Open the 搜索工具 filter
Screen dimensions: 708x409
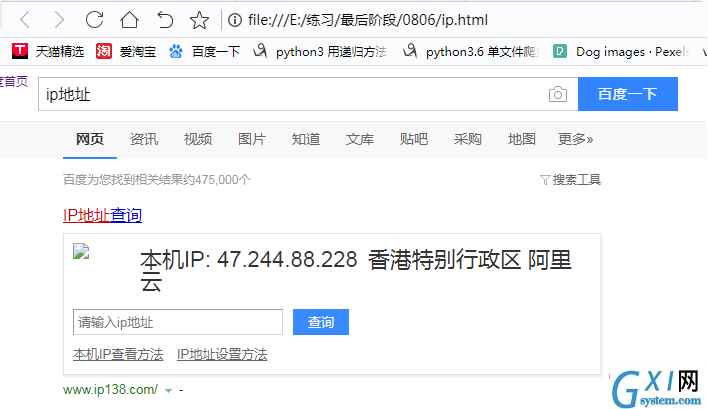tap(570, 180)
